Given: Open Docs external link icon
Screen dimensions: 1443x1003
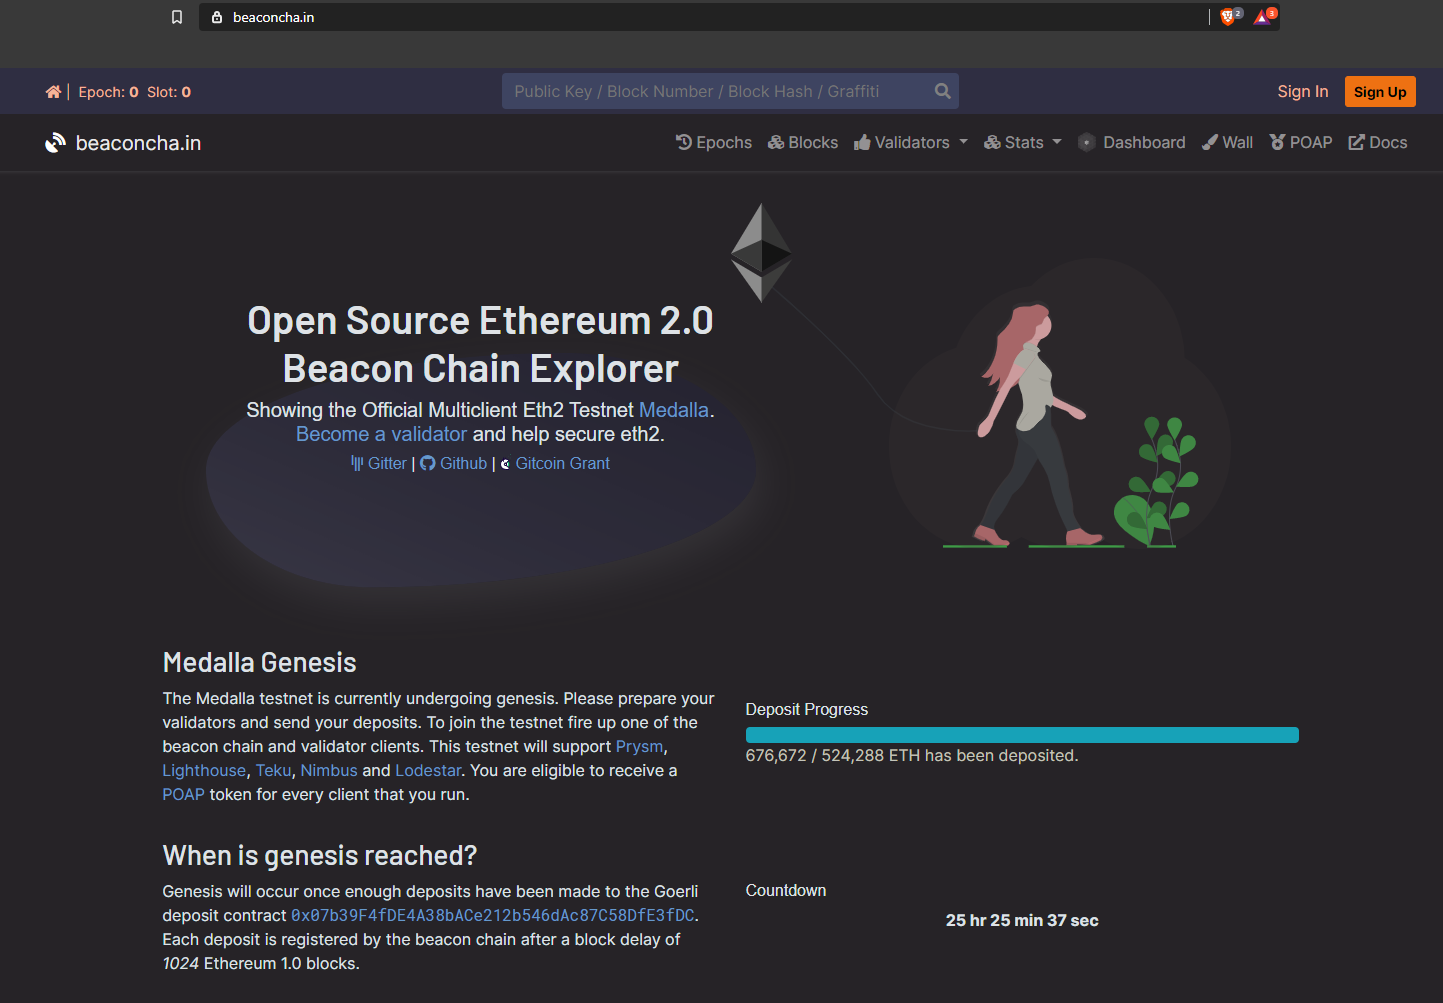Looking at the screenshot, I should coord(1356,142).
